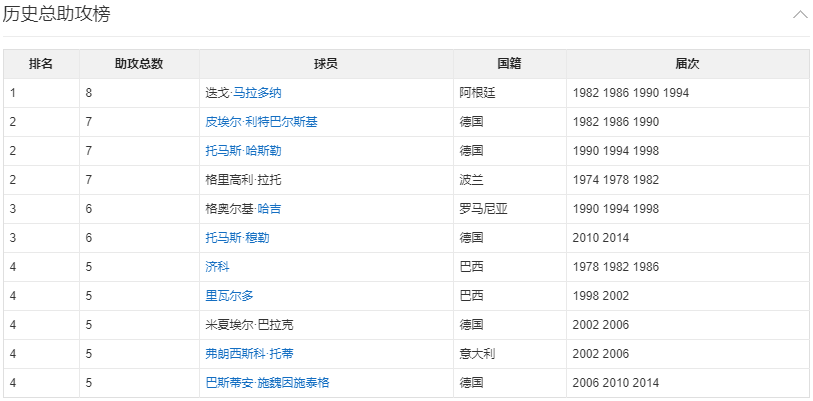Click the 助攻总数 column header

(x=139, y=64)
